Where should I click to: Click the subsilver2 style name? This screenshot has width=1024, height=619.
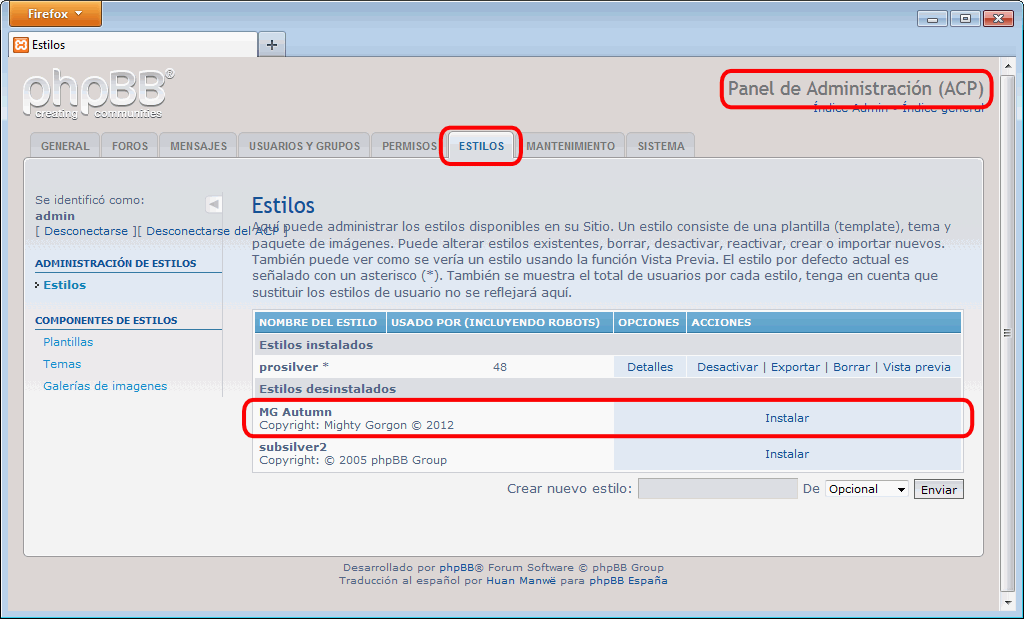(x=293, y=447)
